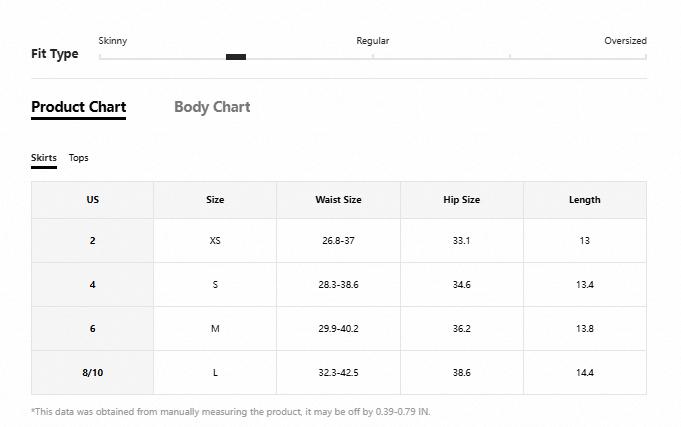681x427 pixels.
Task: Select the US size 6 row
Action: coord(339,328)
